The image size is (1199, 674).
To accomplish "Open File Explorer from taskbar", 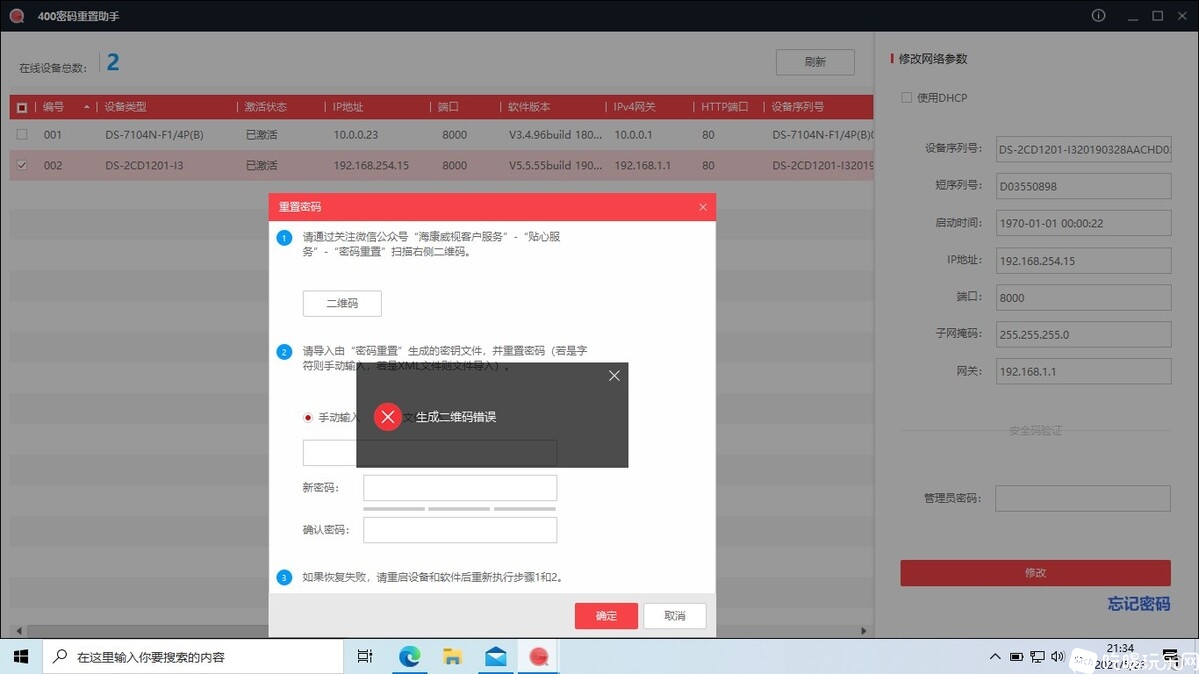I will click(452, 656).
